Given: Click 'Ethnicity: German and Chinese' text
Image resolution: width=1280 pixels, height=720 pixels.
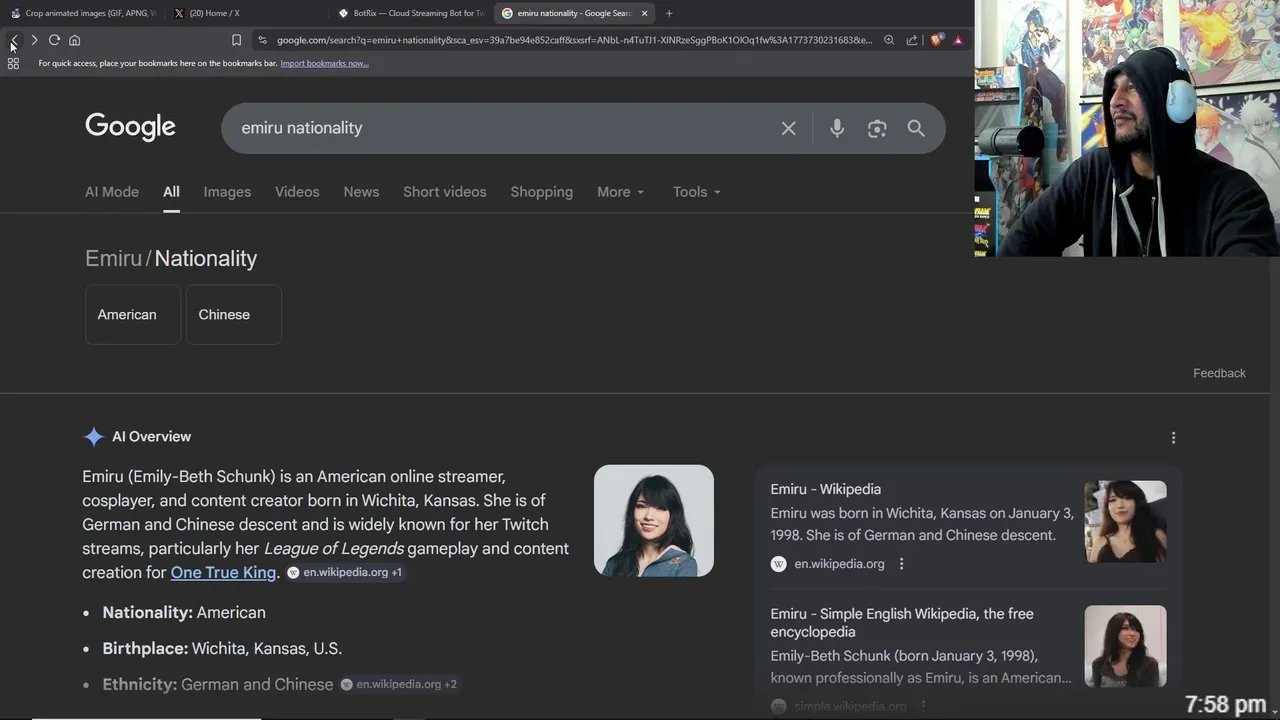Looking at the screenshot, I should (218, 685).
